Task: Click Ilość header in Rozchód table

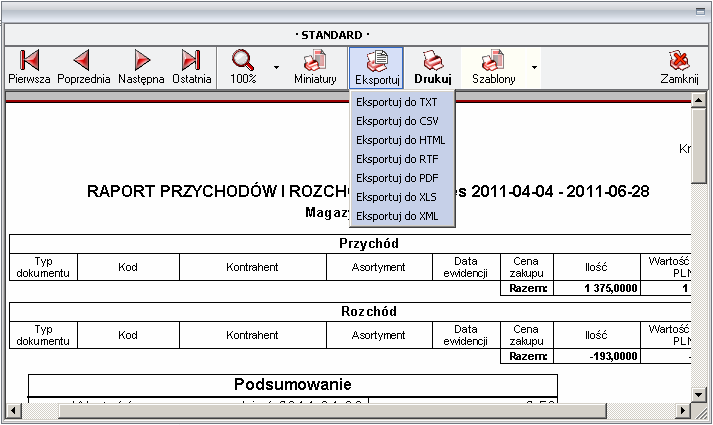Action: [596, 335]
